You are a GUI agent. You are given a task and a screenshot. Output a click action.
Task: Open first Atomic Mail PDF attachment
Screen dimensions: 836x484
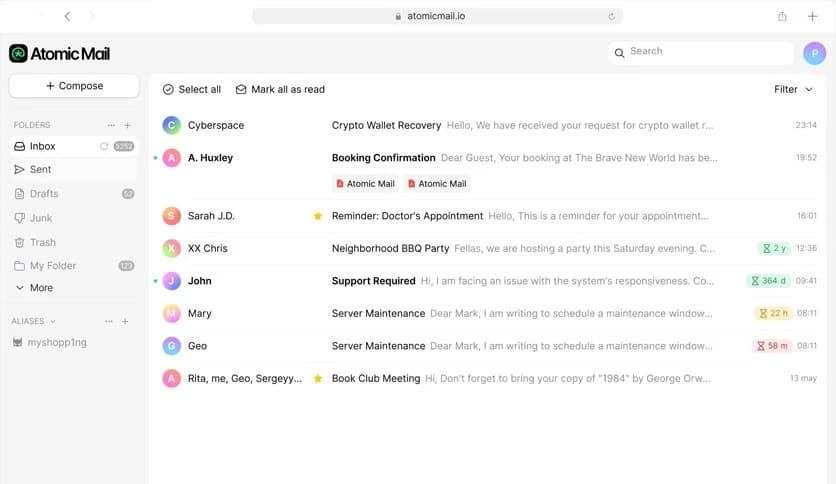tap(365, 183)
